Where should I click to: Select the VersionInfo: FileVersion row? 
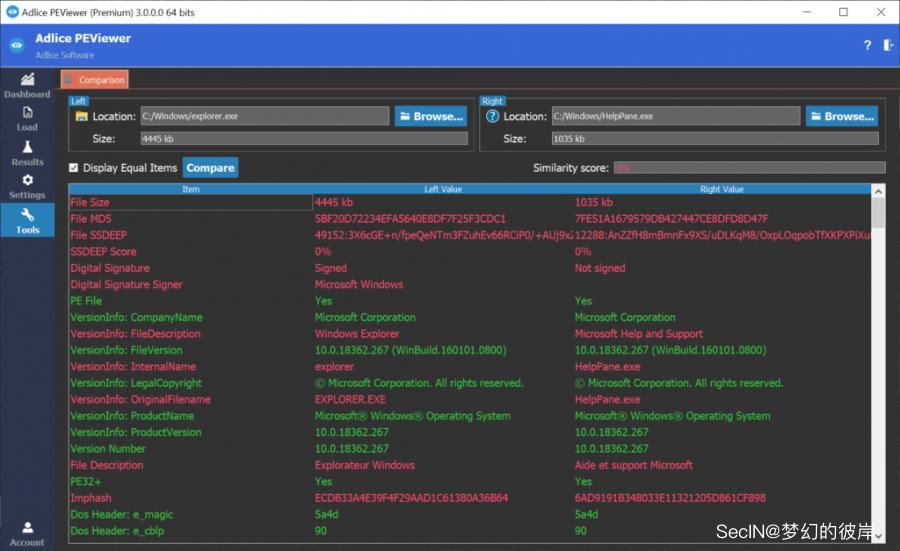(x=470, y=350)
